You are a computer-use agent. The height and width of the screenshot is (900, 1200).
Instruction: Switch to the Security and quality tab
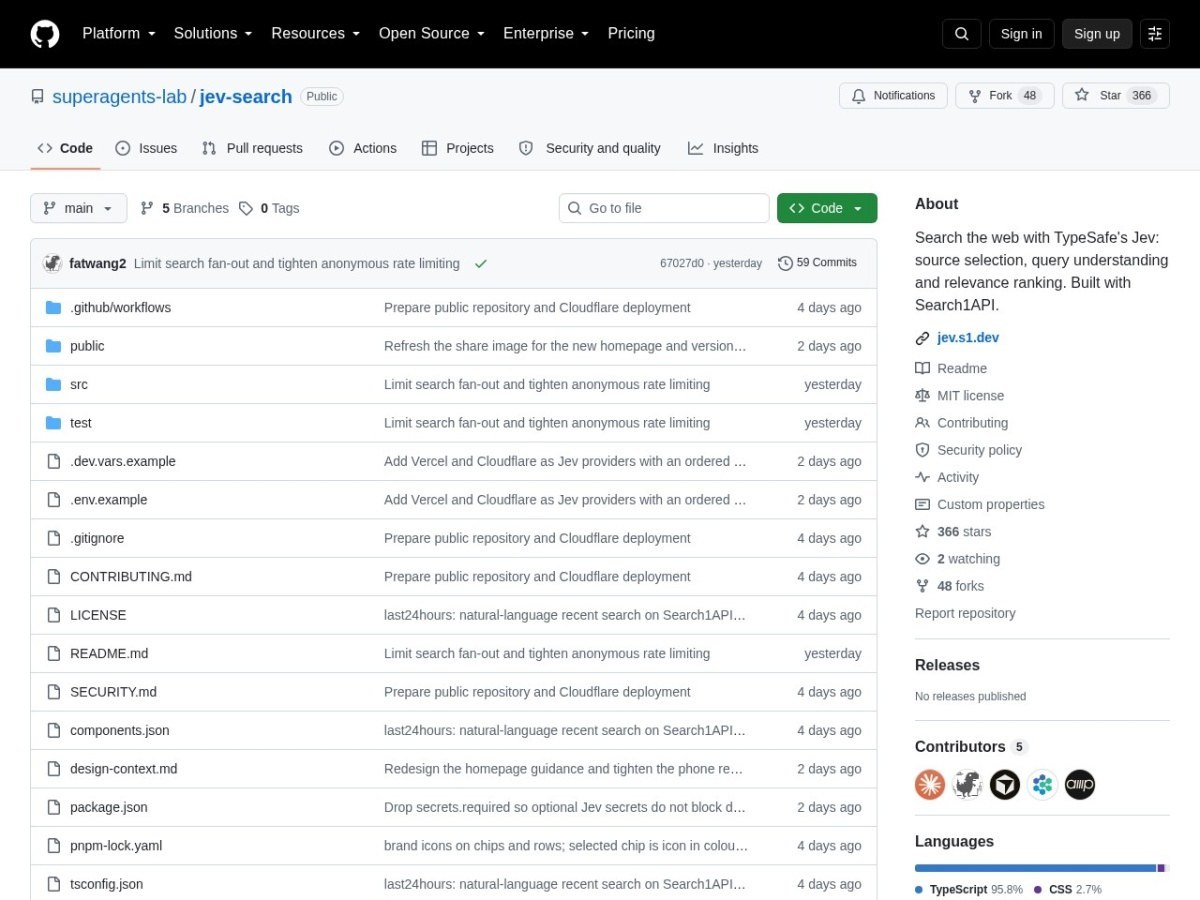coord(589,148)
